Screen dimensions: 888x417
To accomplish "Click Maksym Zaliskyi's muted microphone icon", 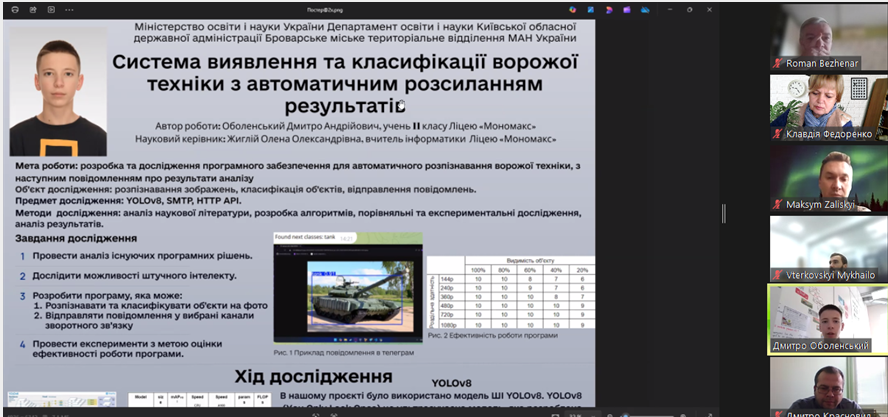I will tap(779, 205).
